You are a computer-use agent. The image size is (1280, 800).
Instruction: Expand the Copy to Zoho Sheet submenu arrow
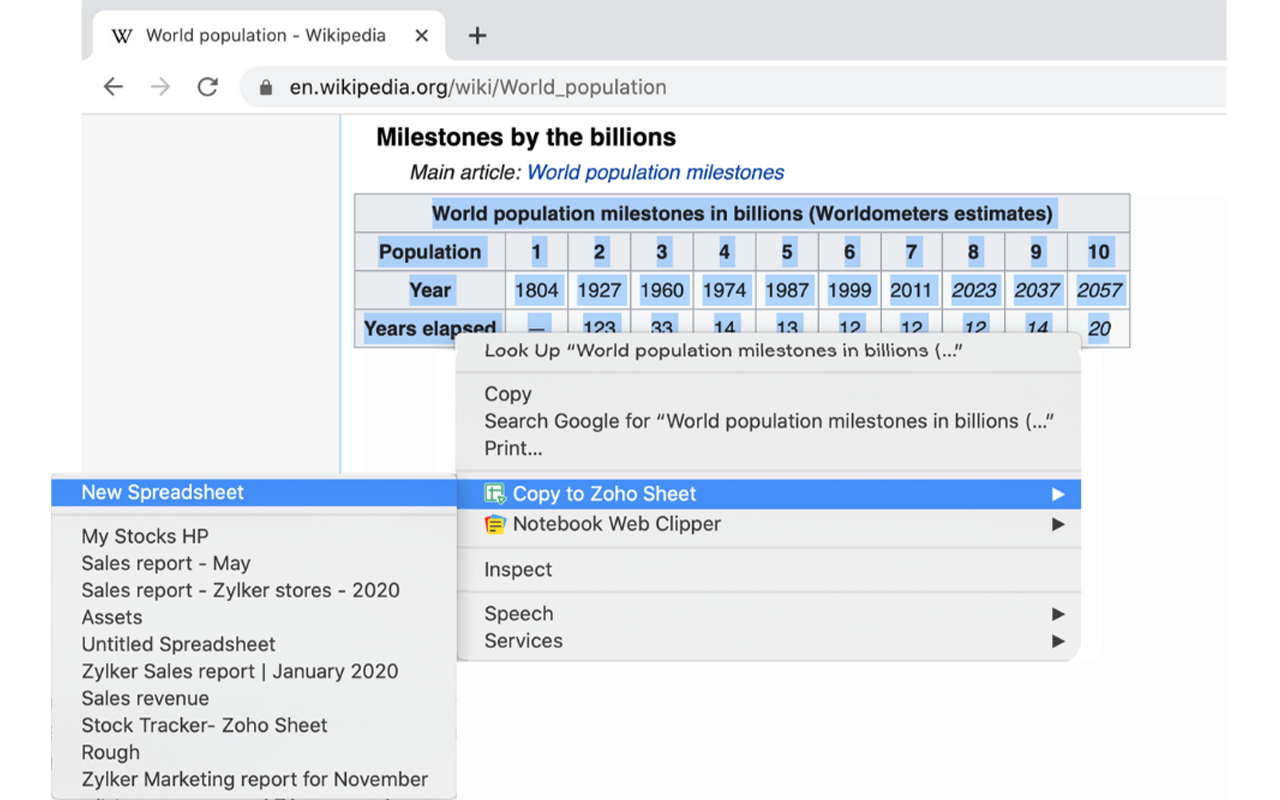[1058, 494]
